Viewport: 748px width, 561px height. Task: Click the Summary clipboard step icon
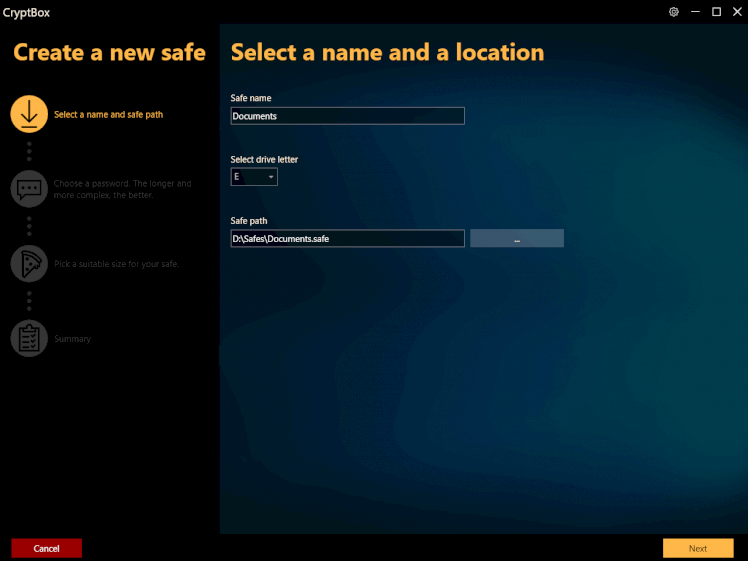[x=29, y=338]
